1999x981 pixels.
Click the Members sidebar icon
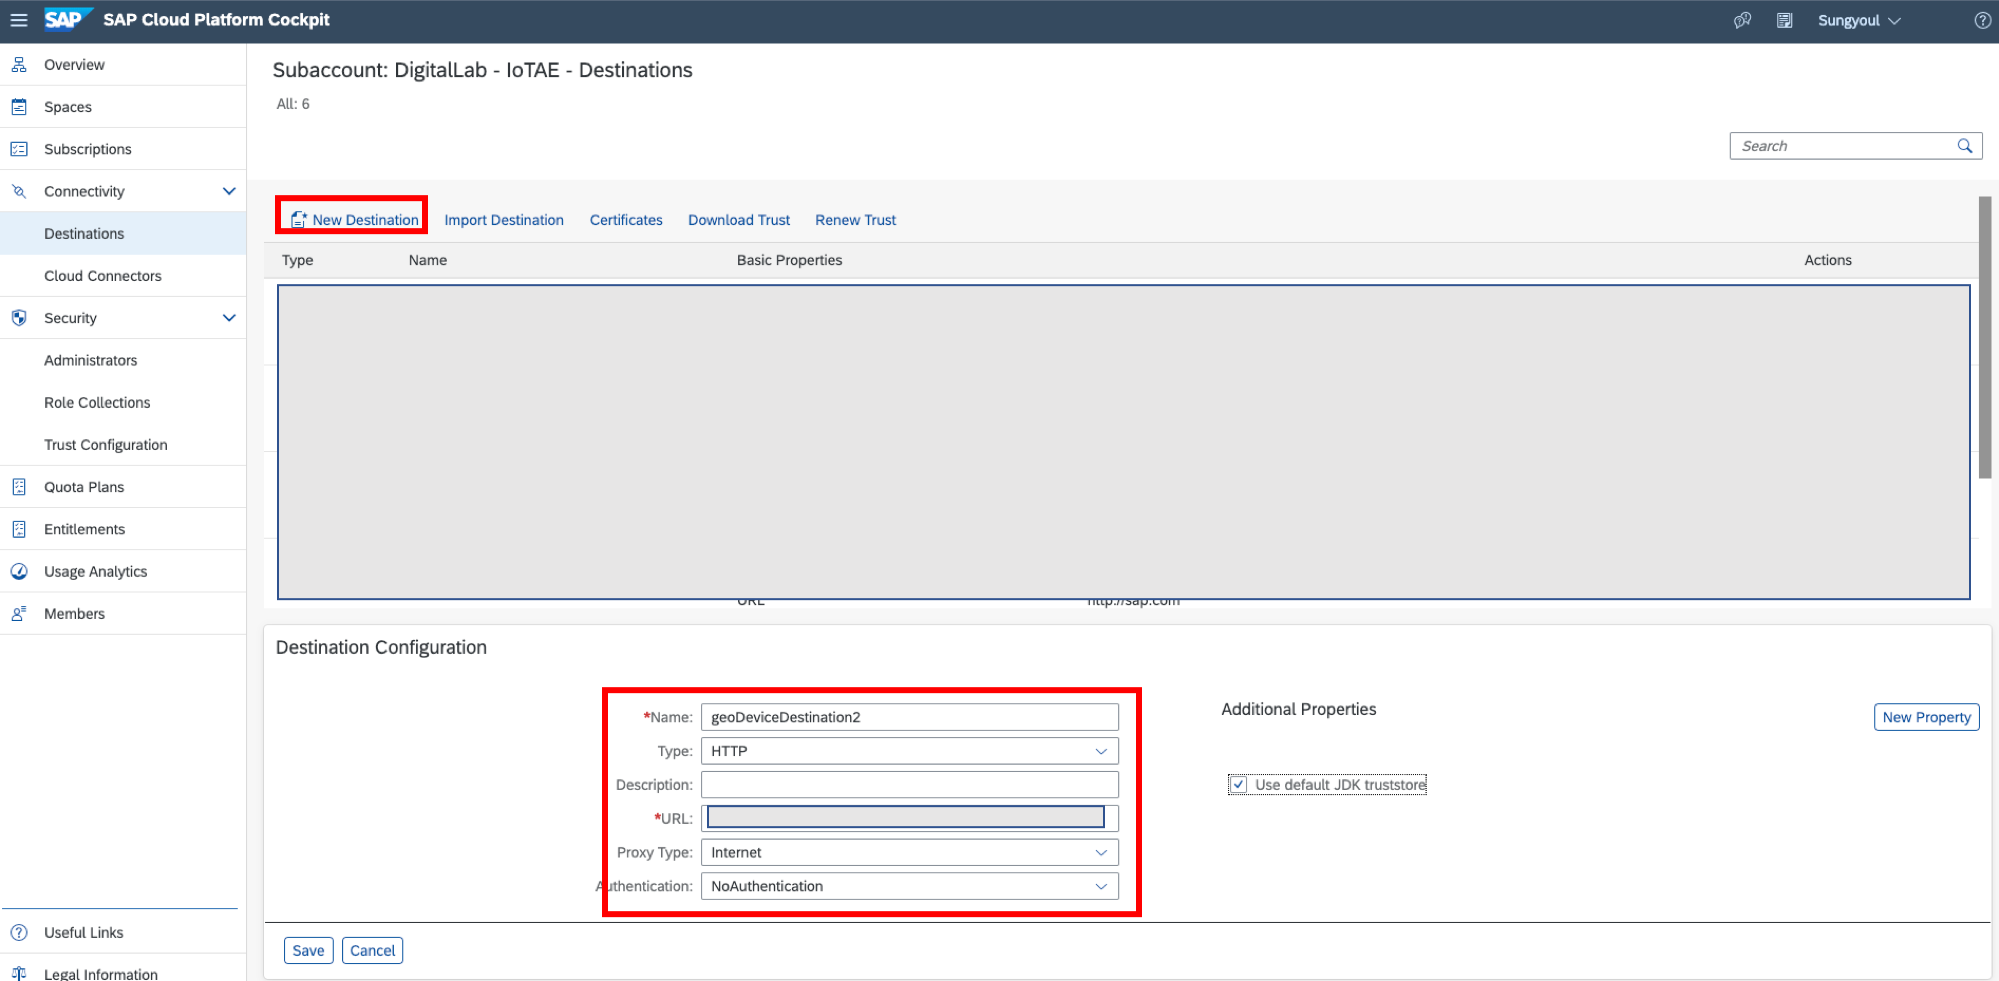click(x=19, y=614)
